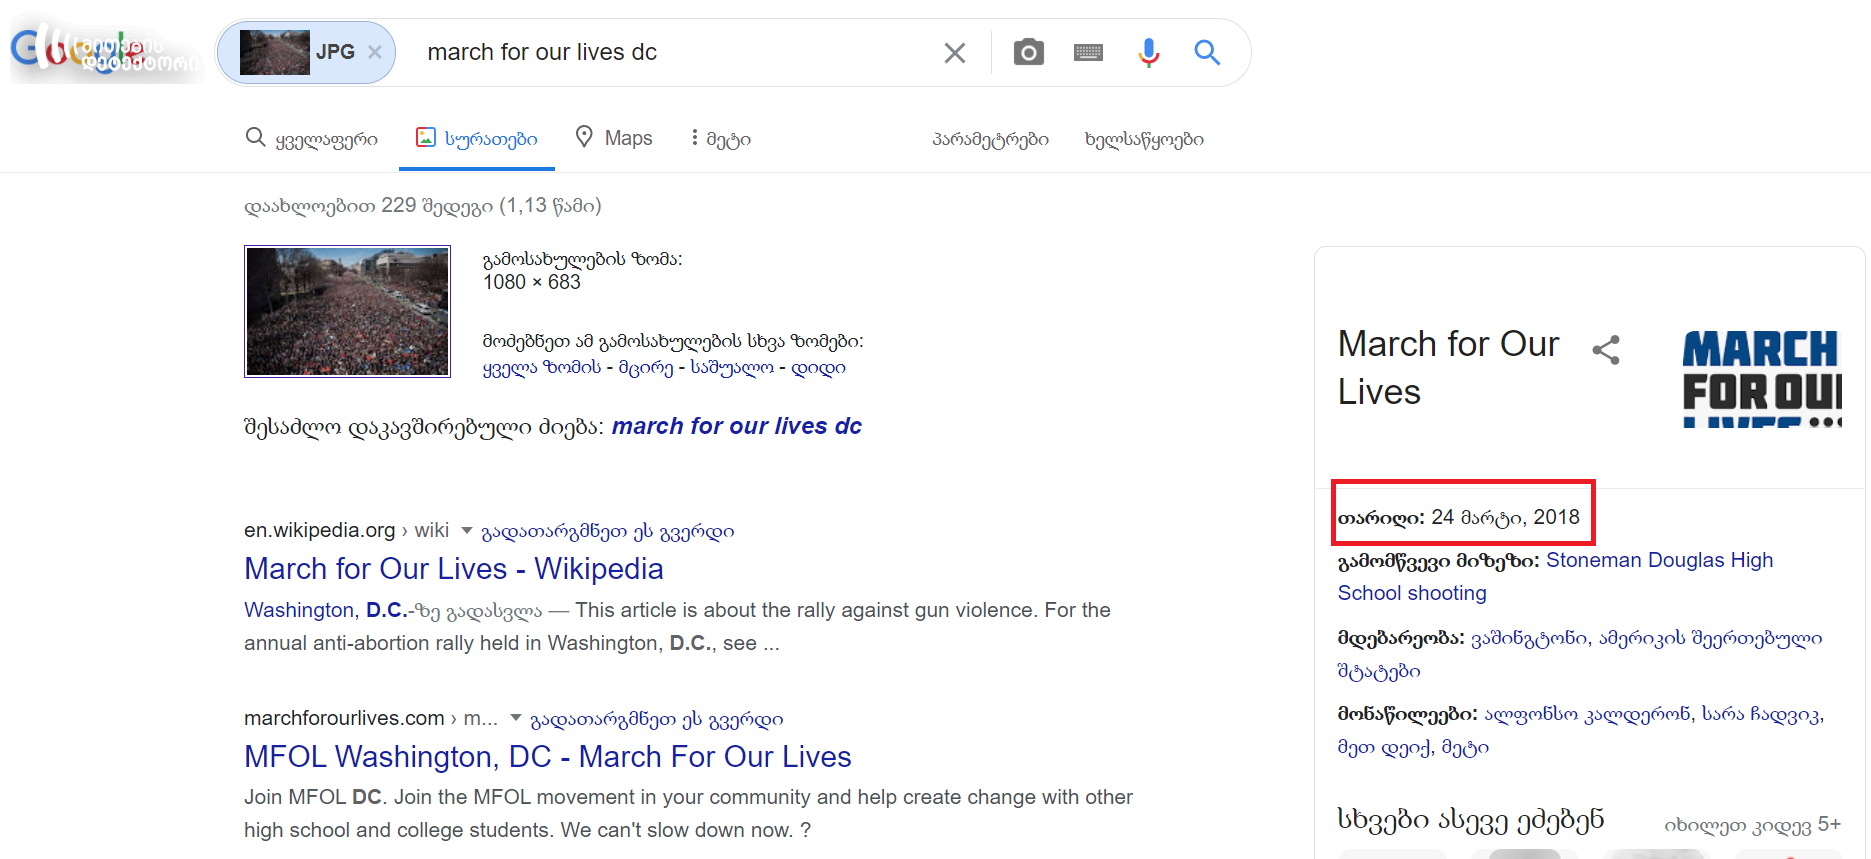Click the crowd photo thumbnail

coord(347,311)
